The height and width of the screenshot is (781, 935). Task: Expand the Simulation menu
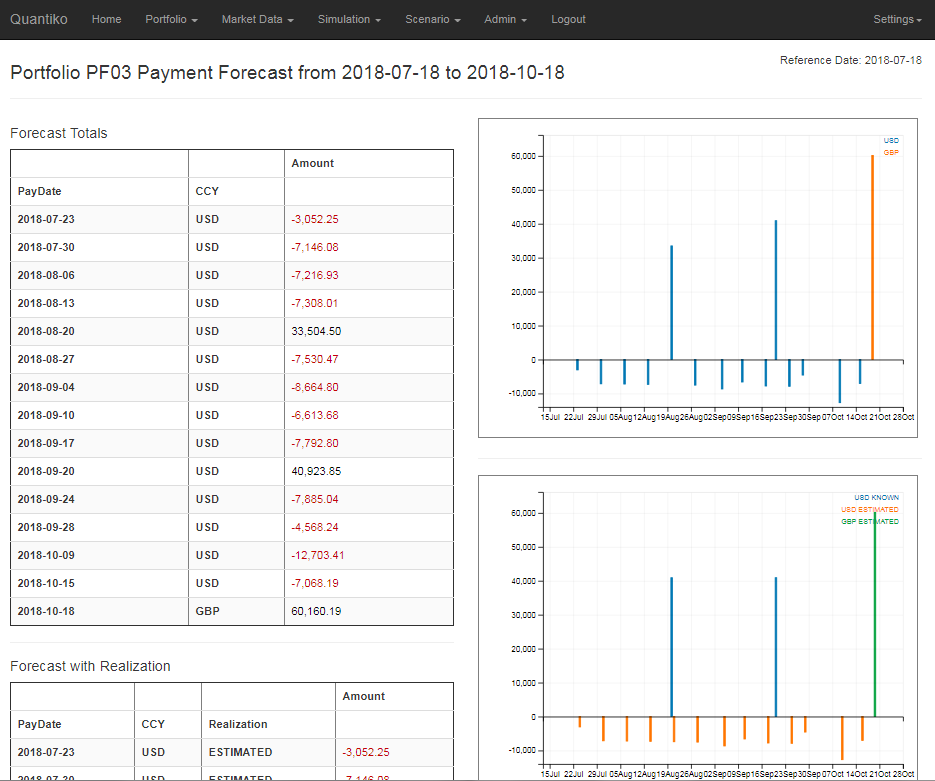349,19
